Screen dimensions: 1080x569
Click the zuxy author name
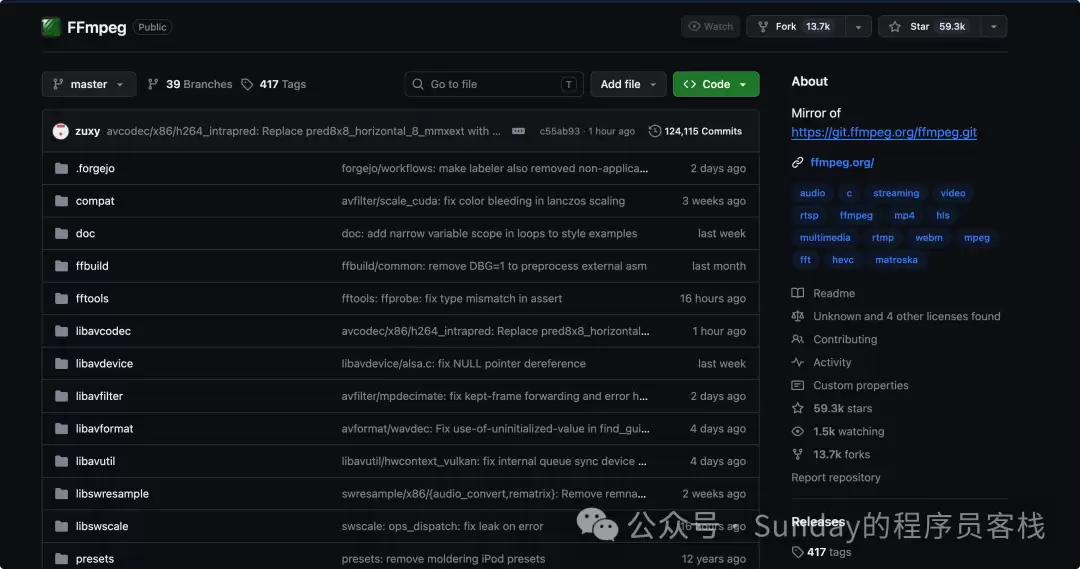tap(87, 131)
